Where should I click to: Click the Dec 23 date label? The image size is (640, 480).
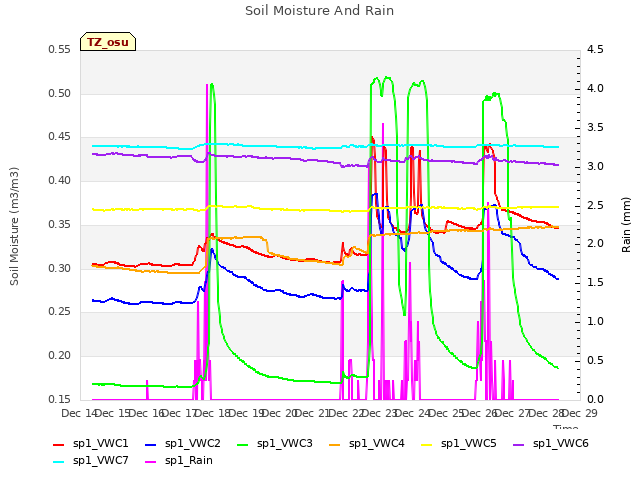[380, 413]
